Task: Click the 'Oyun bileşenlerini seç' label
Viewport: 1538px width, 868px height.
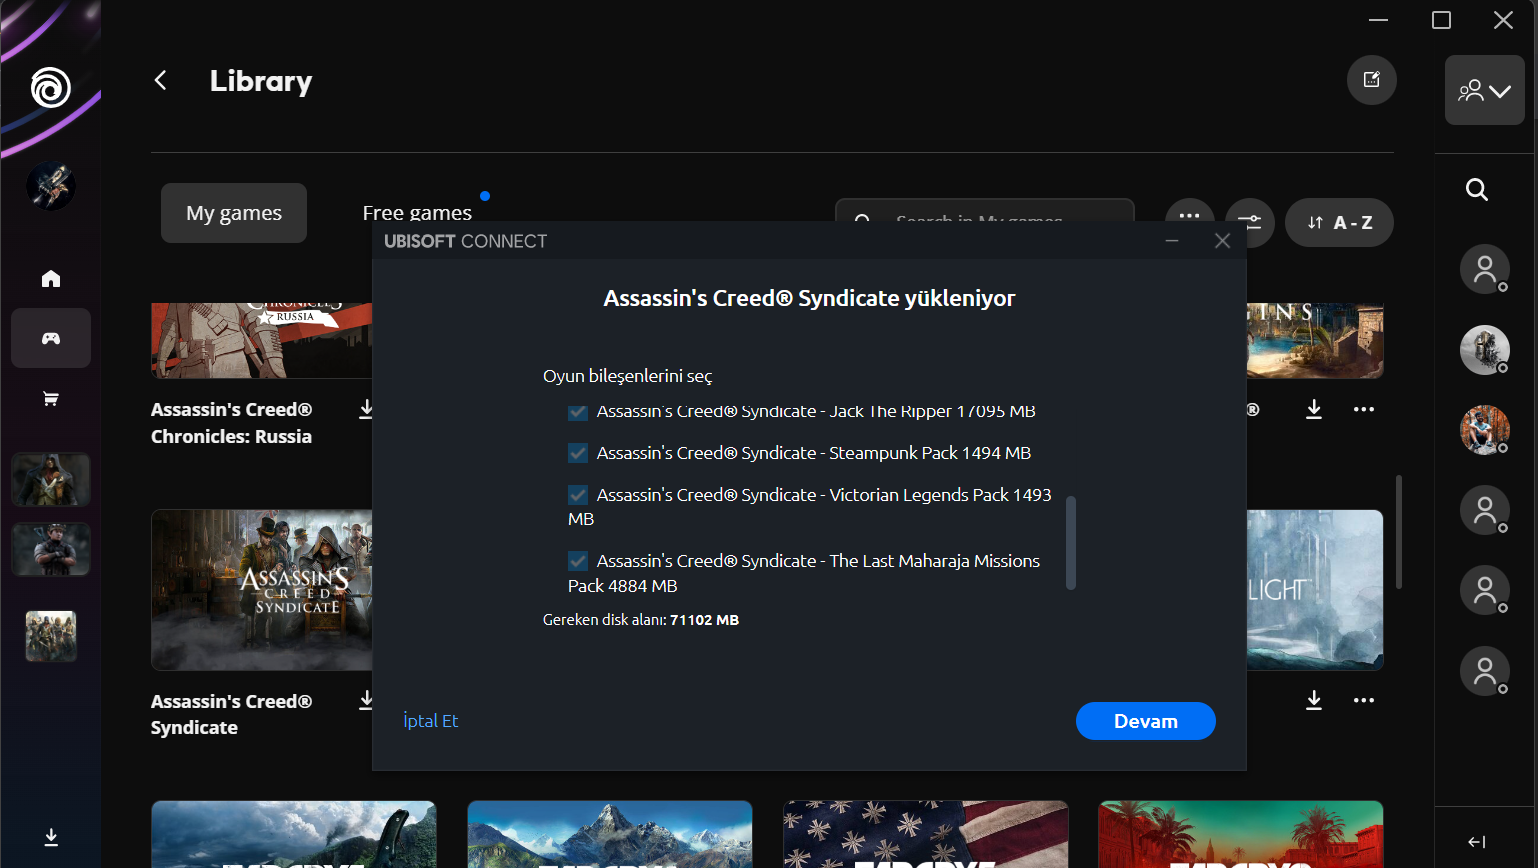Action: [x=628, y=376]
